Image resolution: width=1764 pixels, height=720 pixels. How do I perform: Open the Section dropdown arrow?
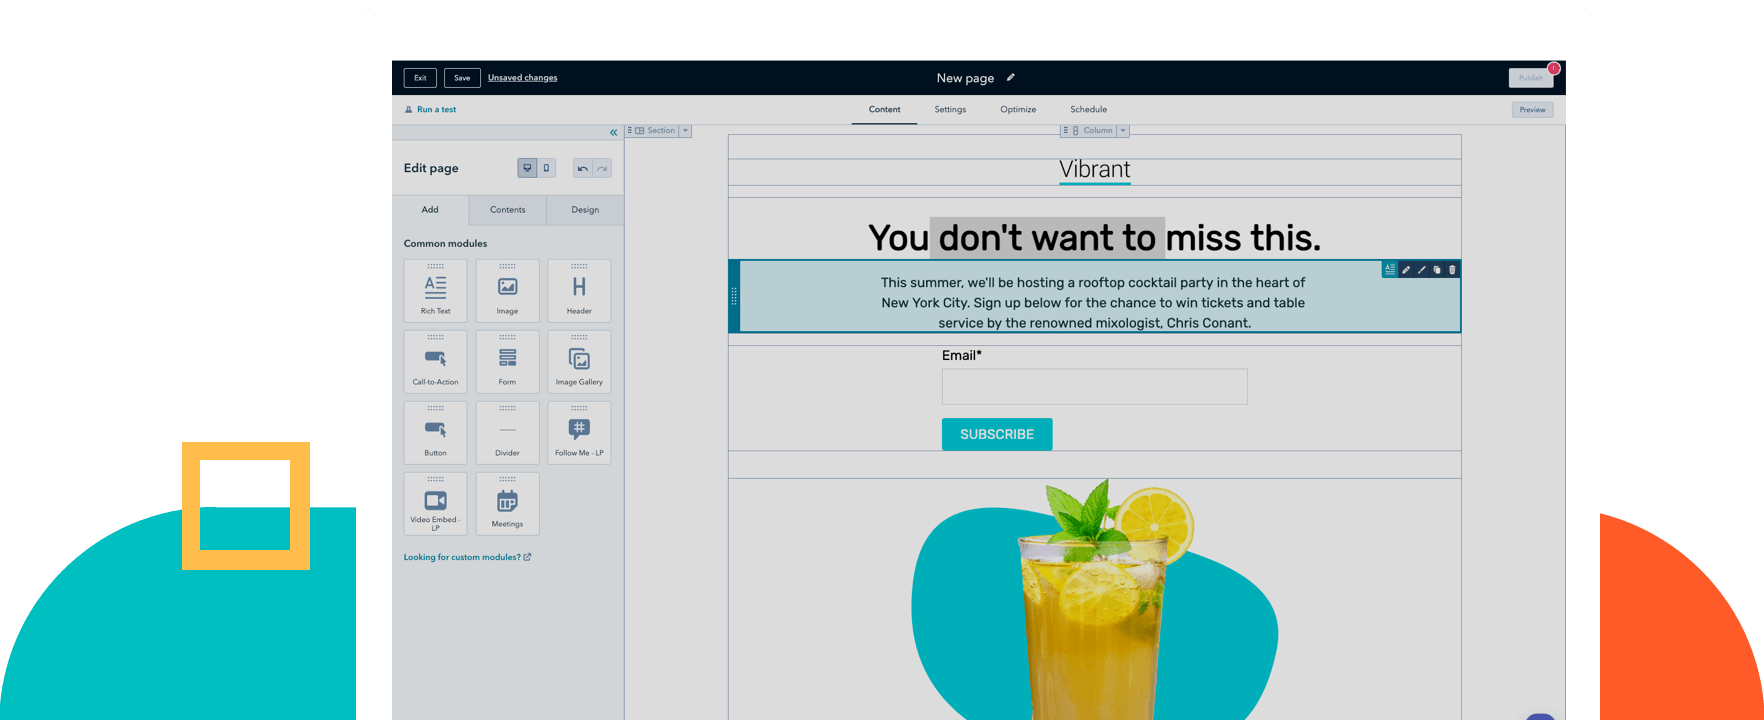pos(685,131)
